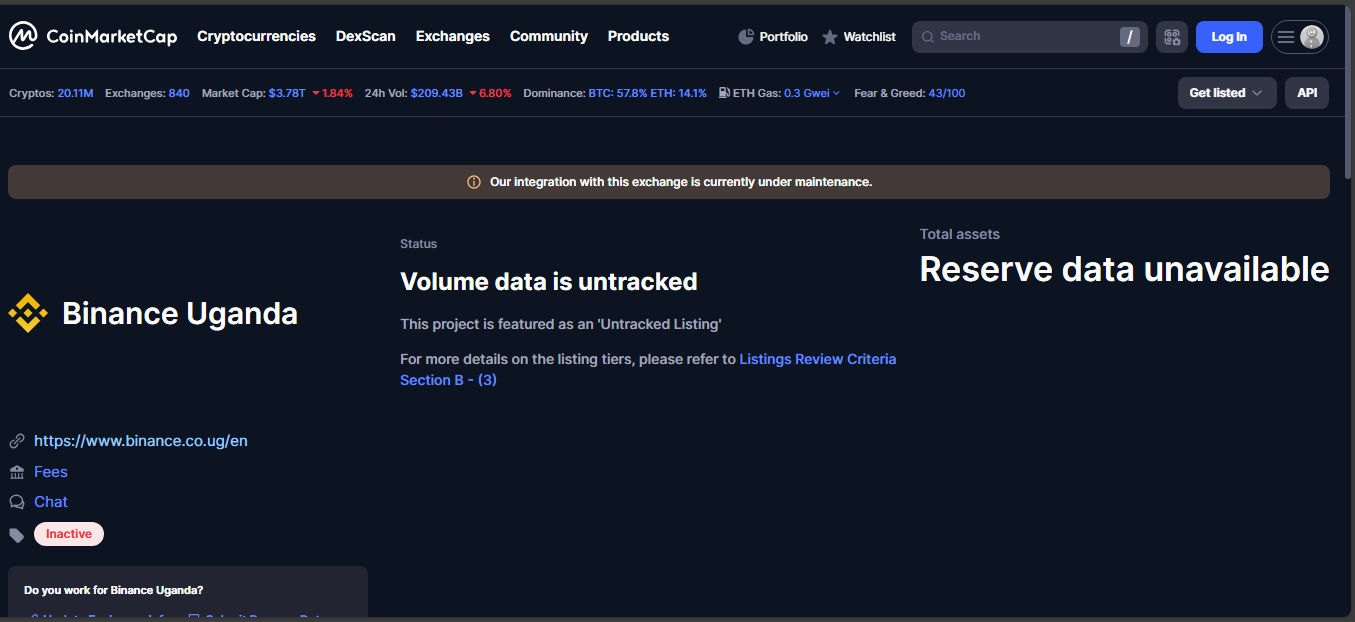Open Portfolio pie chart icon
1355x622 pixels.
(746, 37)
